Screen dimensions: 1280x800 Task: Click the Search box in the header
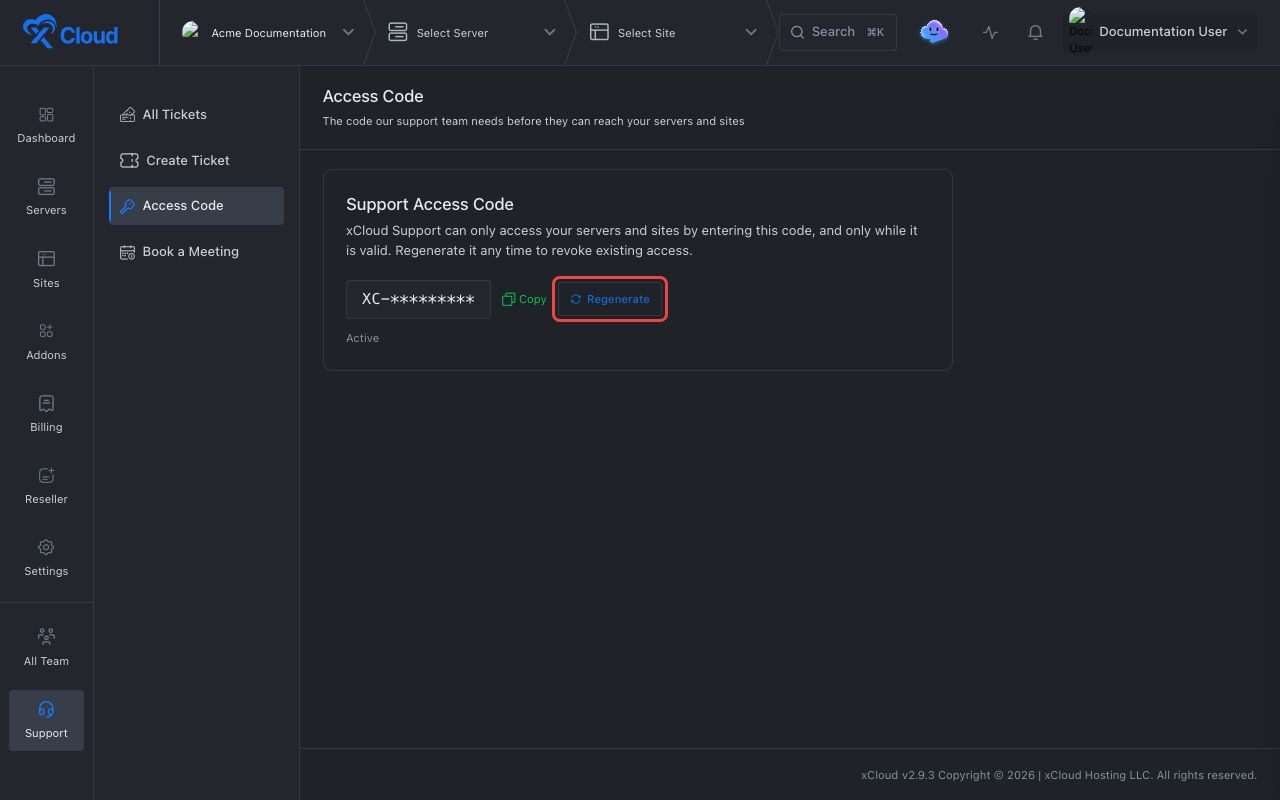[x=838, y=32]
